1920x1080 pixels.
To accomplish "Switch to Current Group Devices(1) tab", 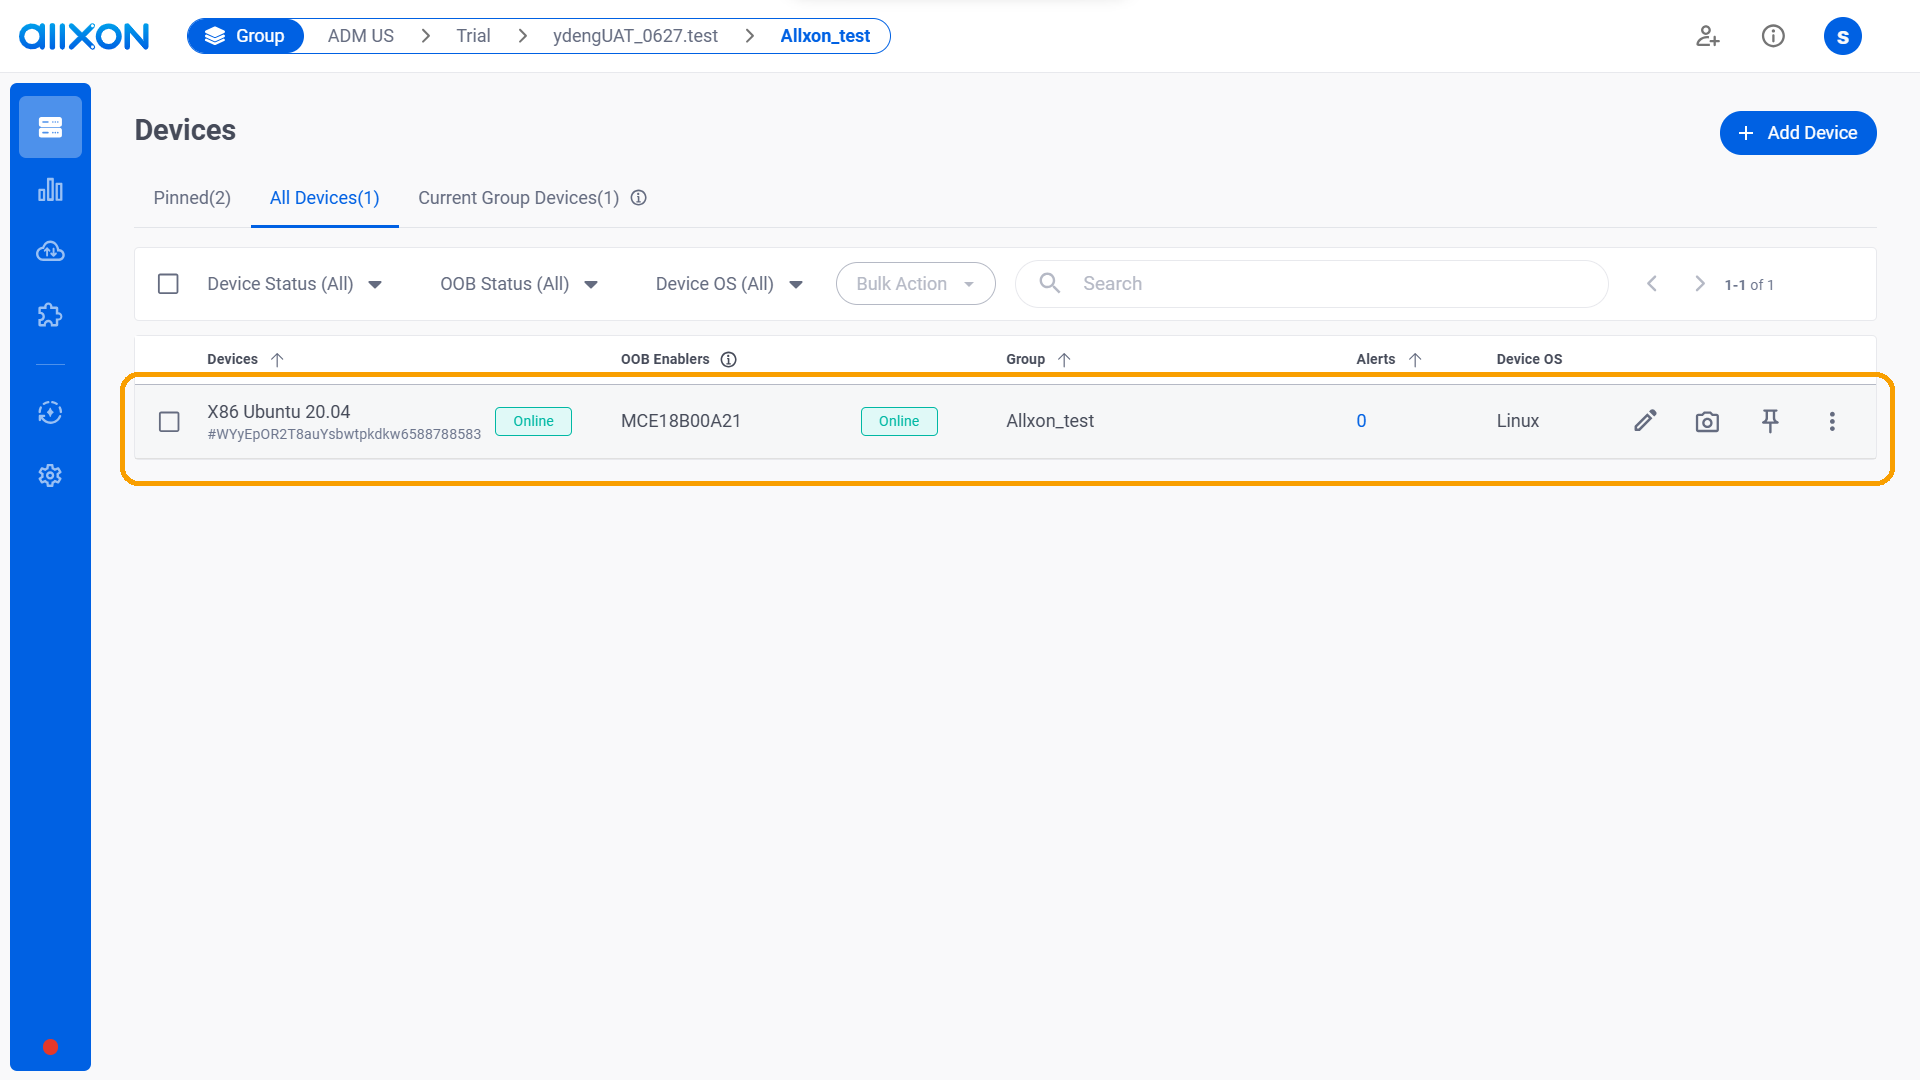I will (518, 198).
